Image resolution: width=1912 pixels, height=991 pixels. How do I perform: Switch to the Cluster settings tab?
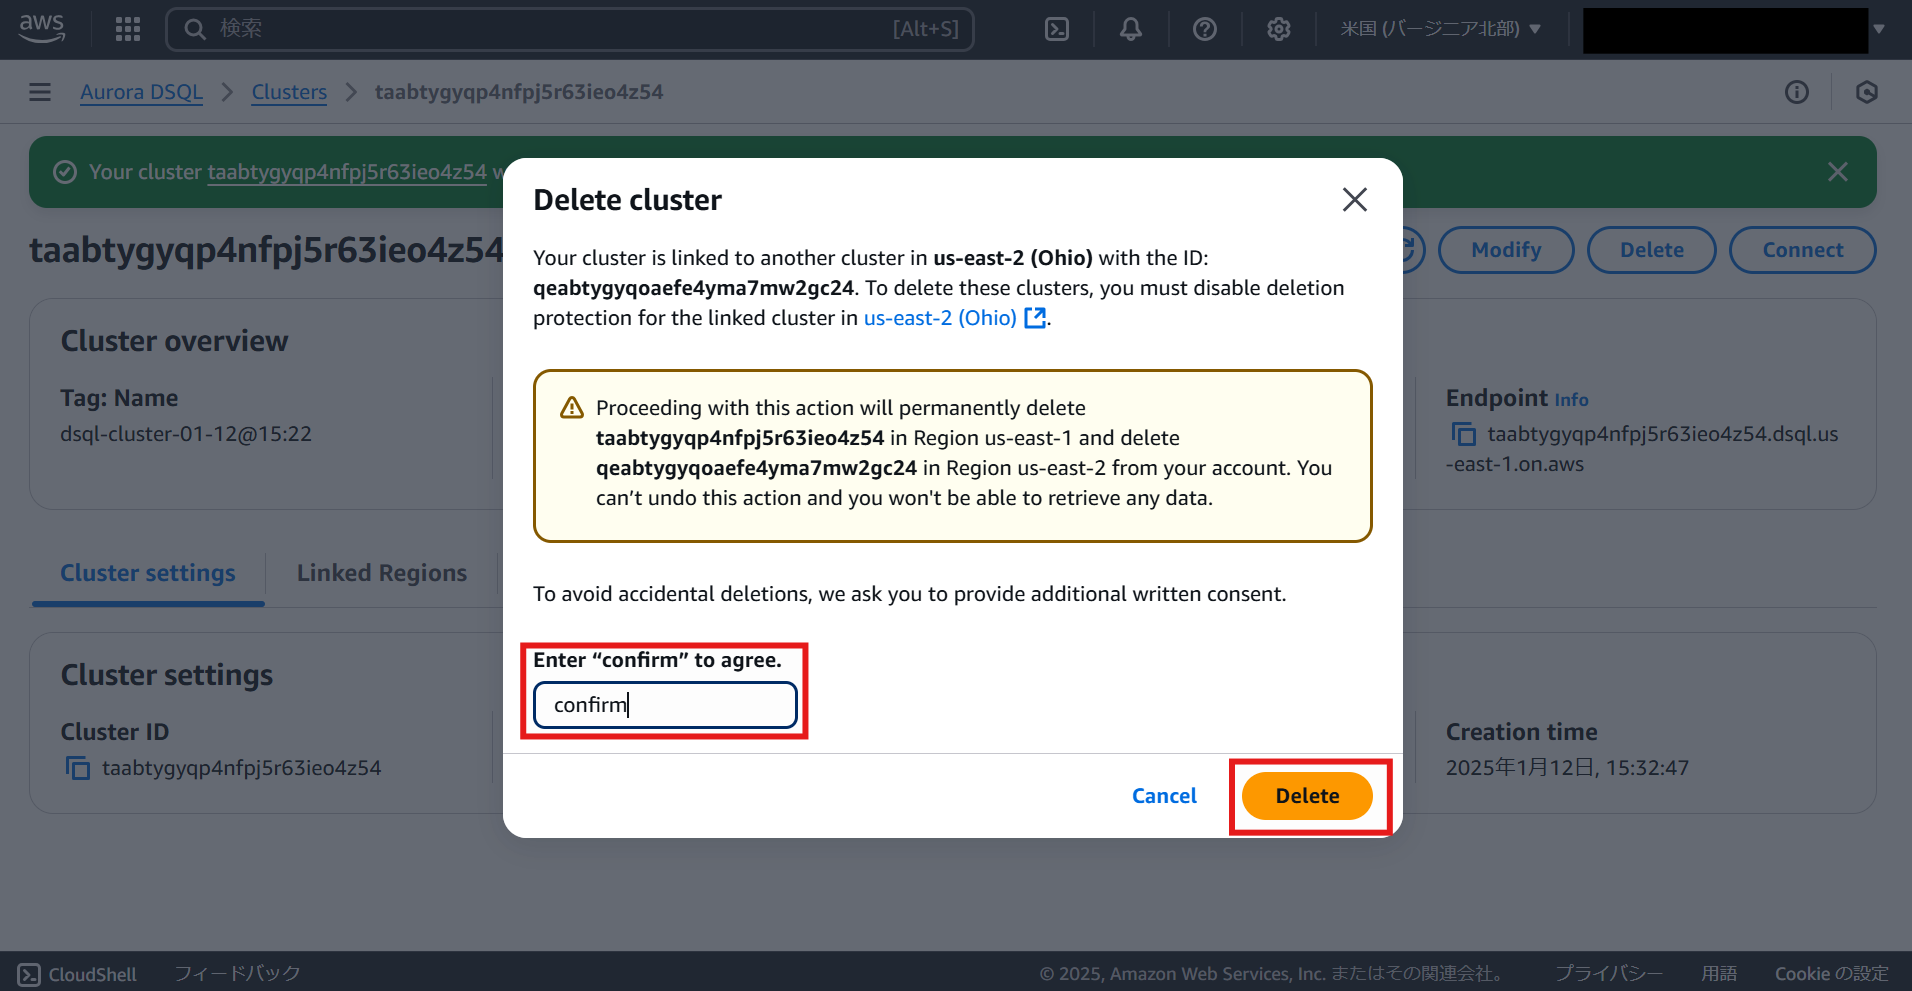pos(148,573)
